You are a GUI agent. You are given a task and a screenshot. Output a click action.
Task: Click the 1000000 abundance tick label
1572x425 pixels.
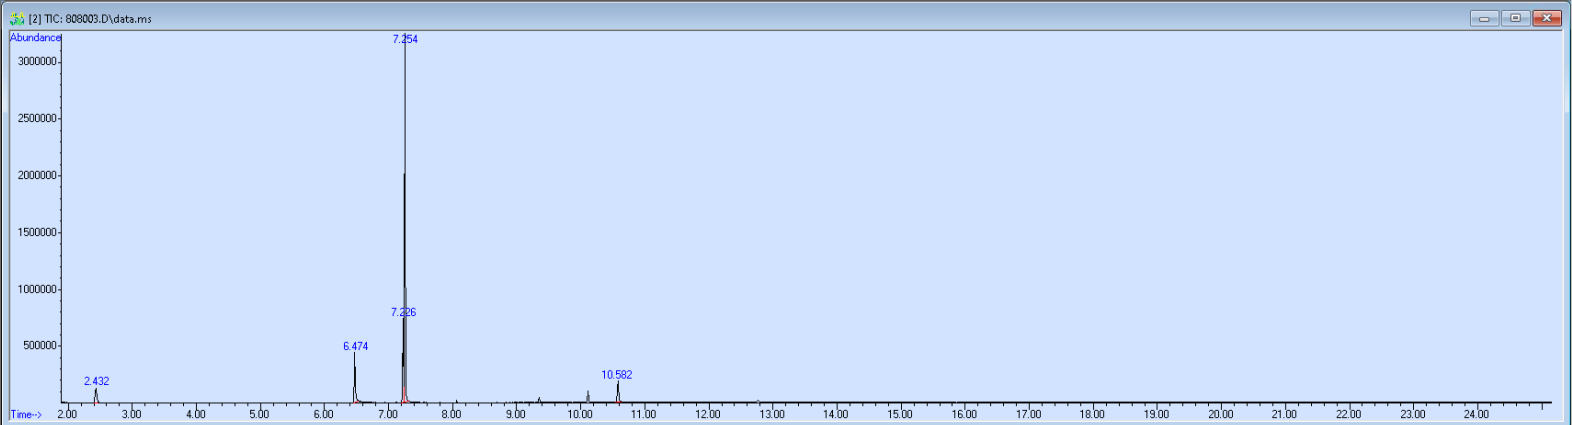coord(37,290)
